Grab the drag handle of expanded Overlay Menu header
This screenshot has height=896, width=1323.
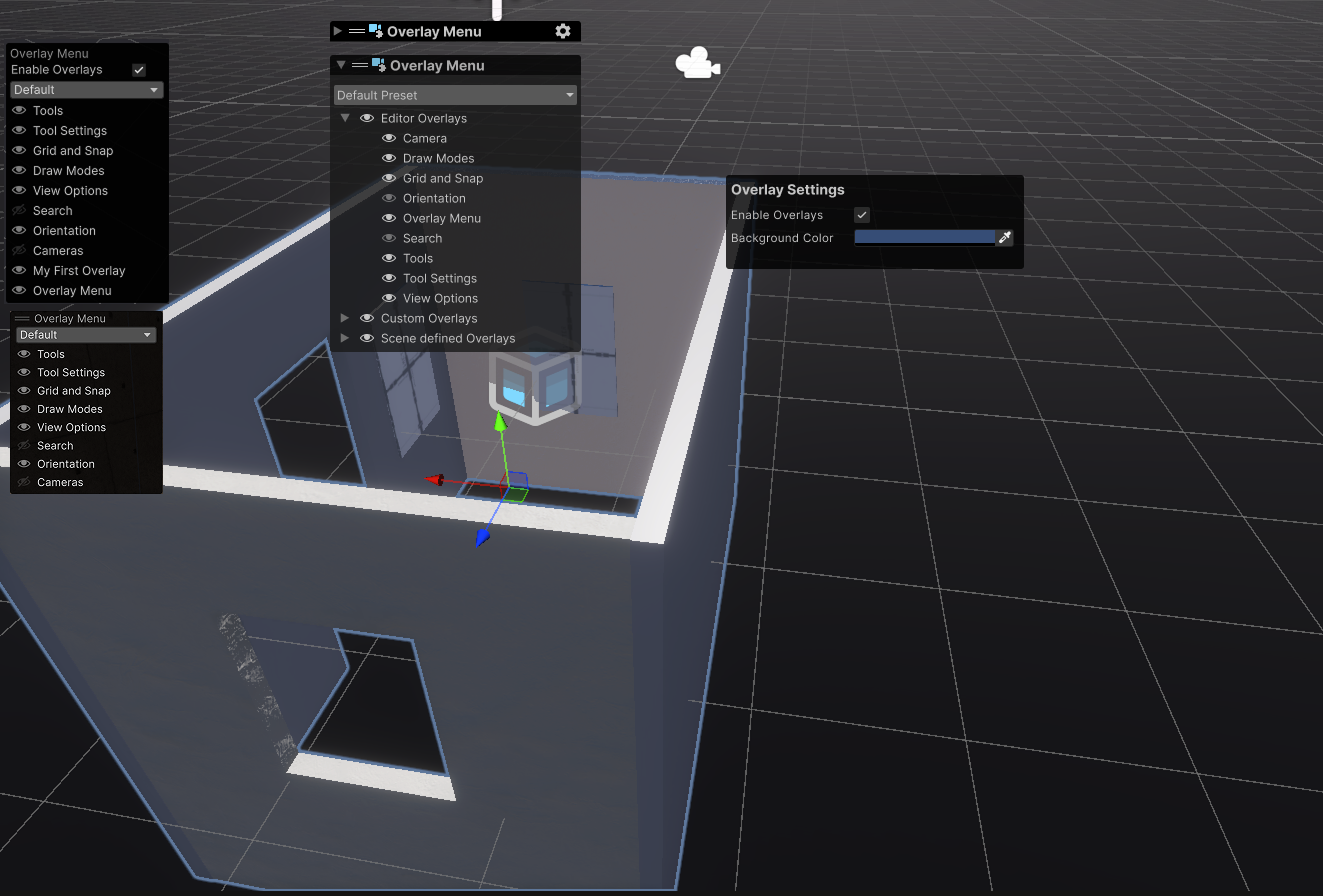[360, 66]
